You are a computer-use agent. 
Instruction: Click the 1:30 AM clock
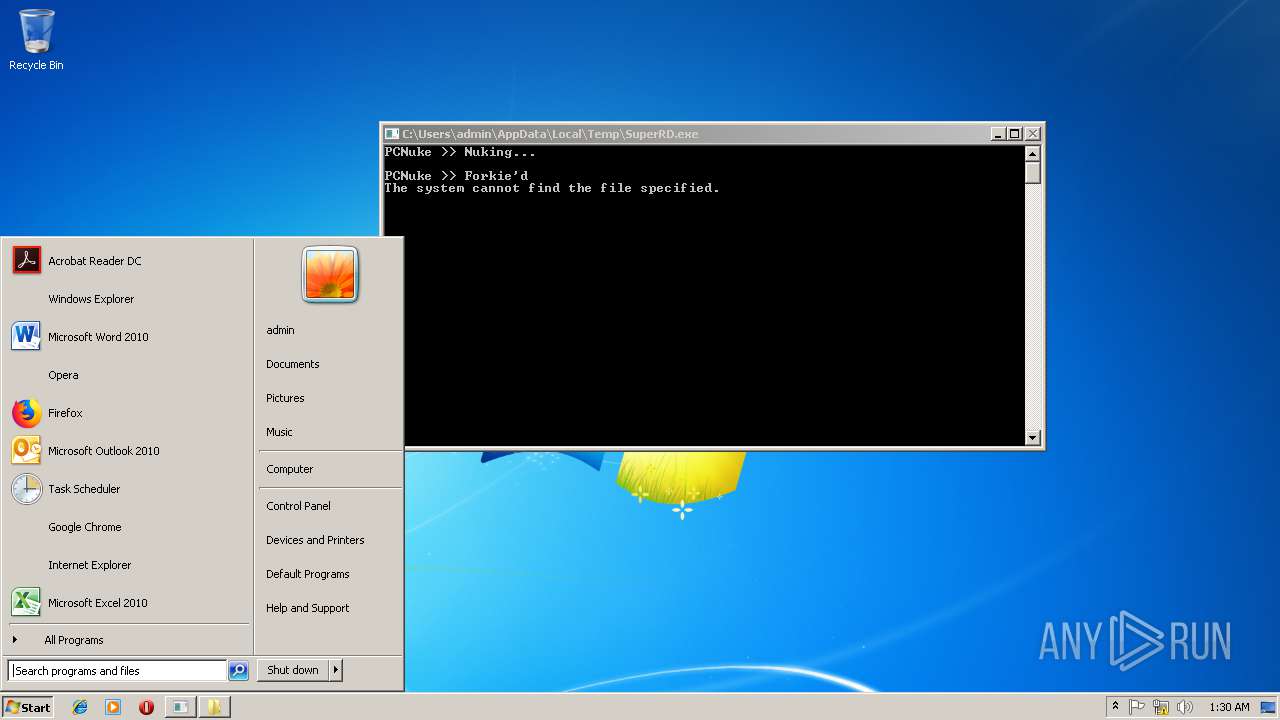pos(1229,707)
